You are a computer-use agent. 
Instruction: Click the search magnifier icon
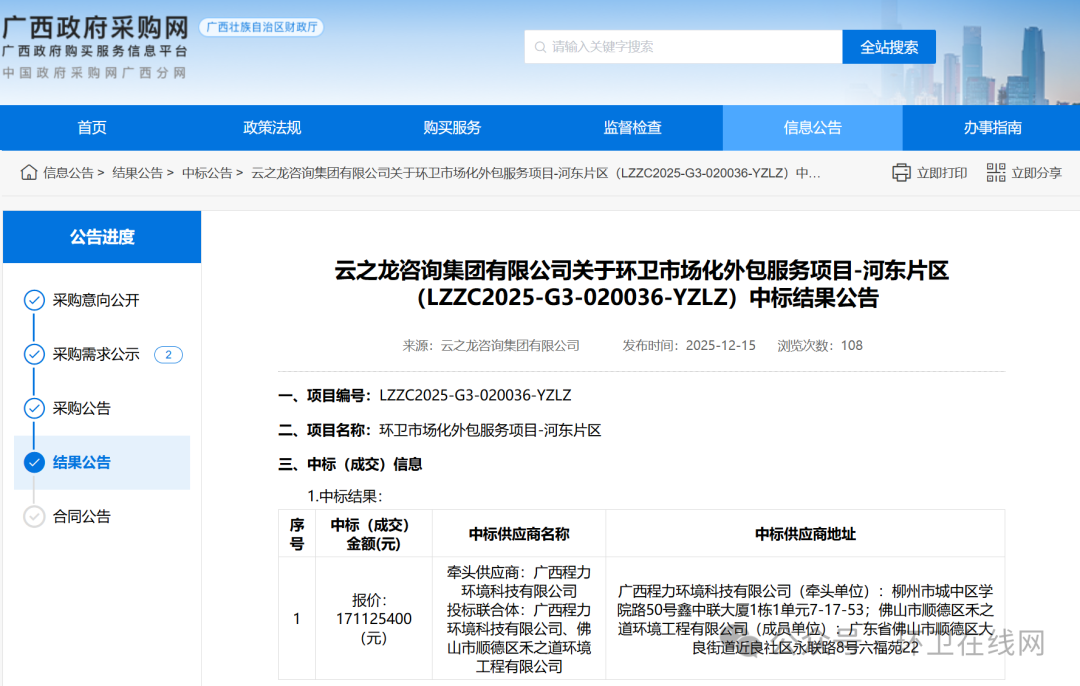540,47
